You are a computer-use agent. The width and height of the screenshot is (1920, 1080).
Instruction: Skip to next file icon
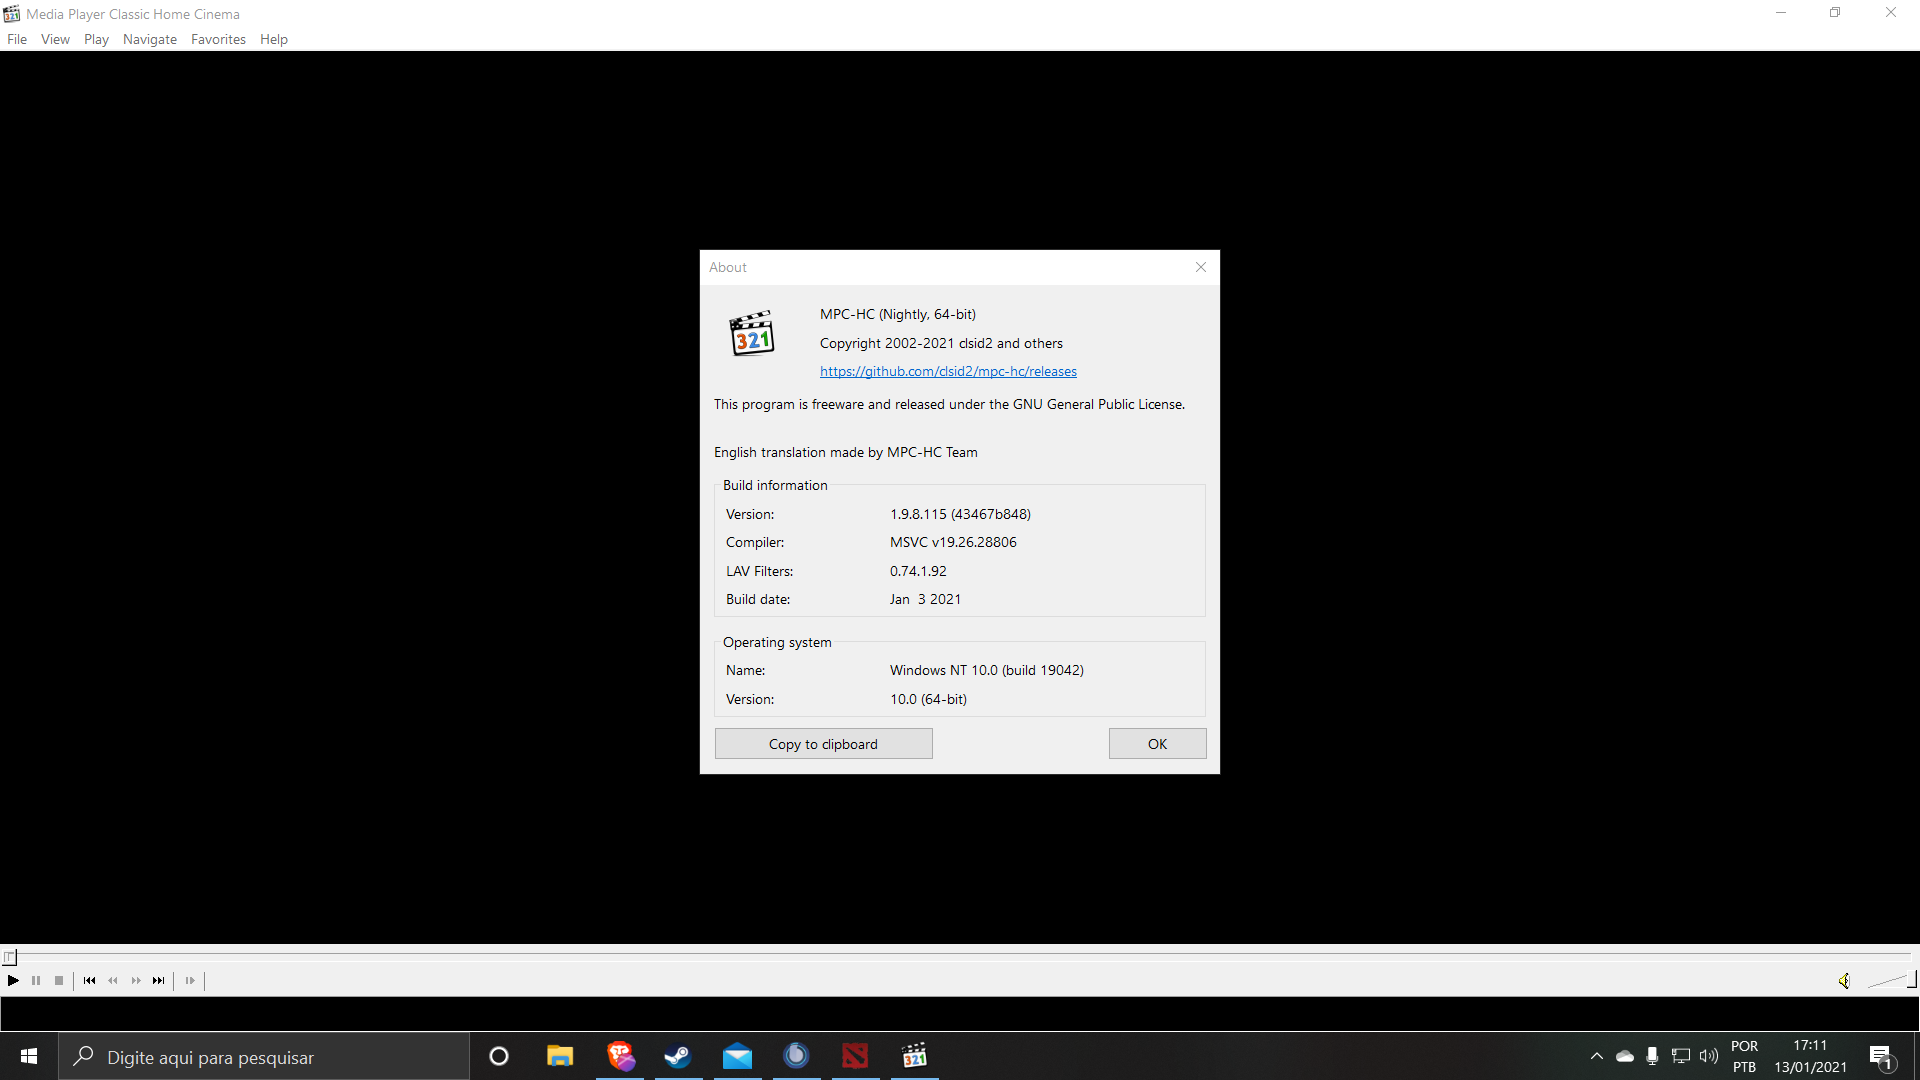point(158,981)
